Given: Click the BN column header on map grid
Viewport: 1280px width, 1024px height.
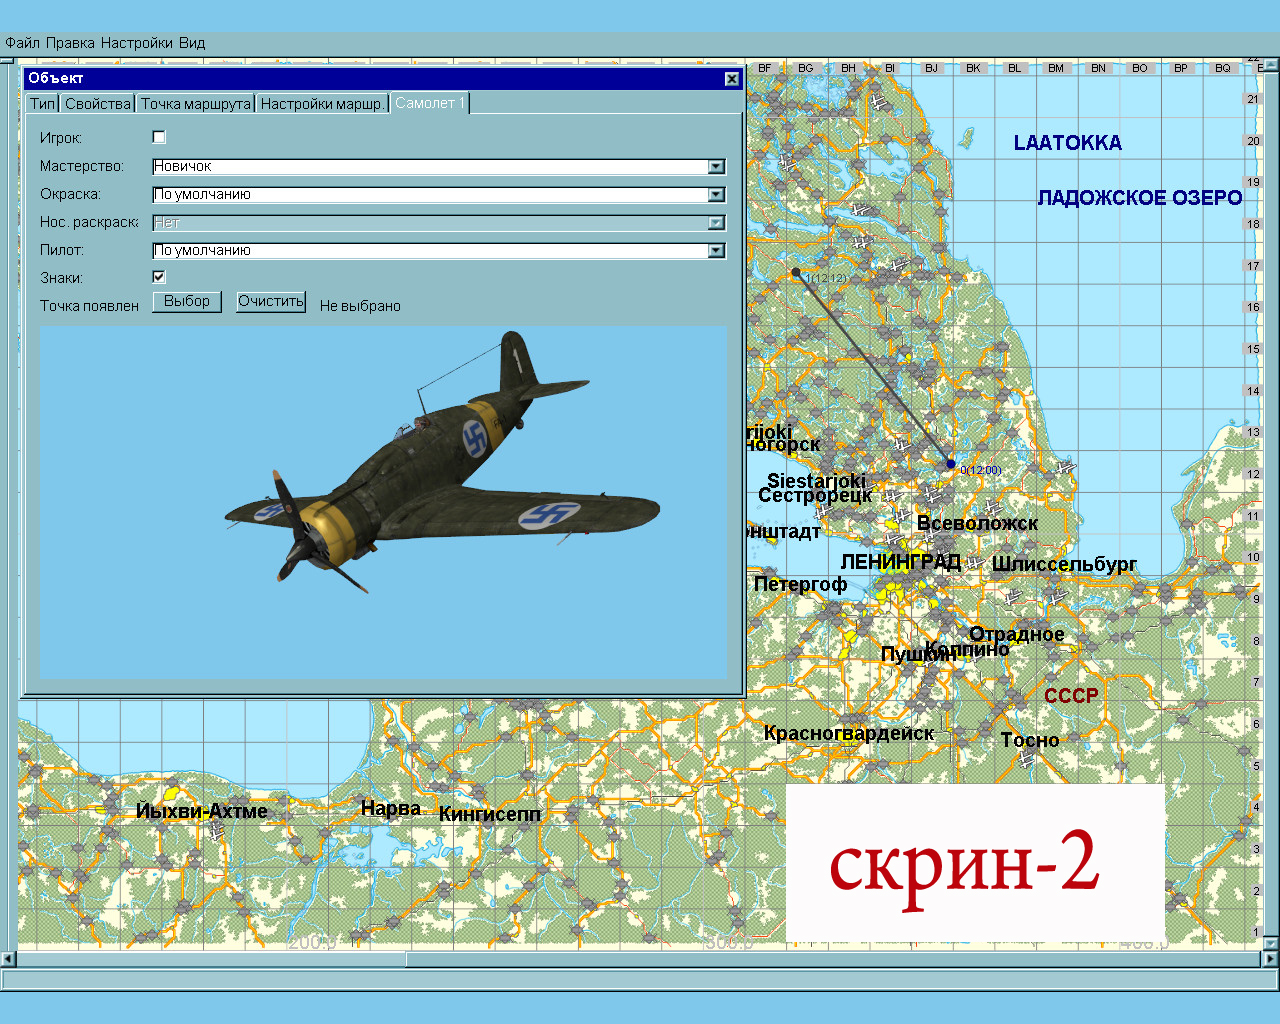Looking at the screenshot, I should pos(1098,68).
